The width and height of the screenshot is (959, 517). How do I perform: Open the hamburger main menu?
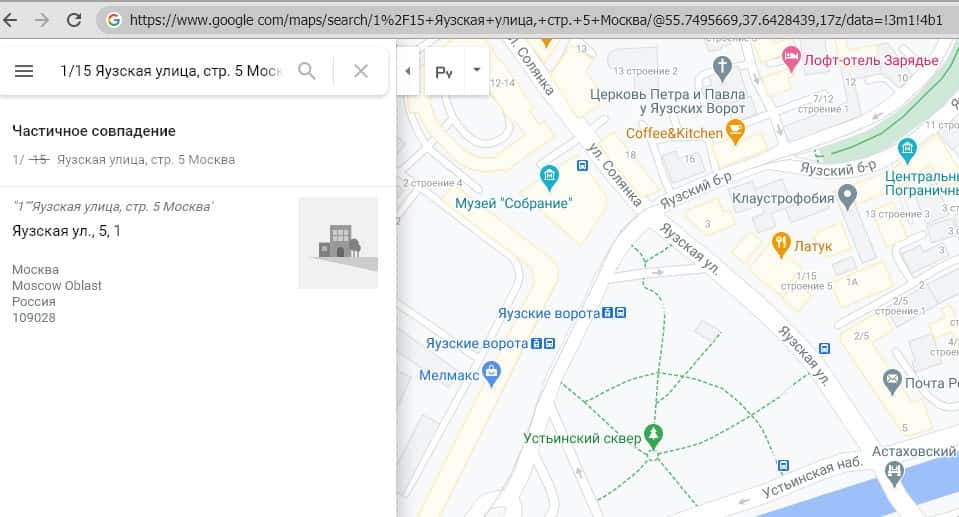25,71
